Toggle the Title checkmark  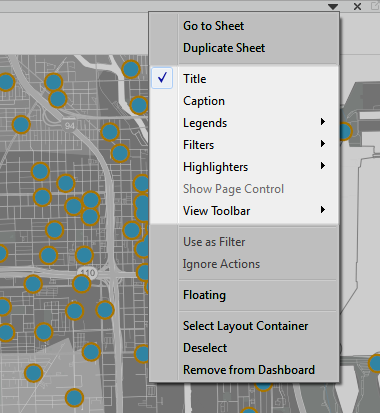click(162, 78)
